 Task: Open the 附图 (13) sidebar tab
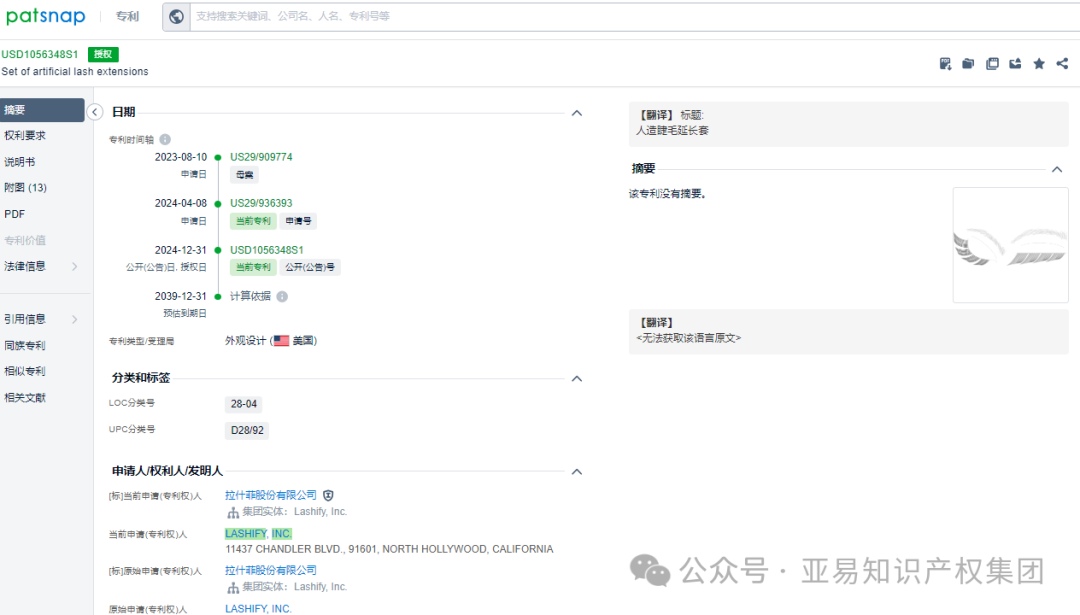point(25,187)
